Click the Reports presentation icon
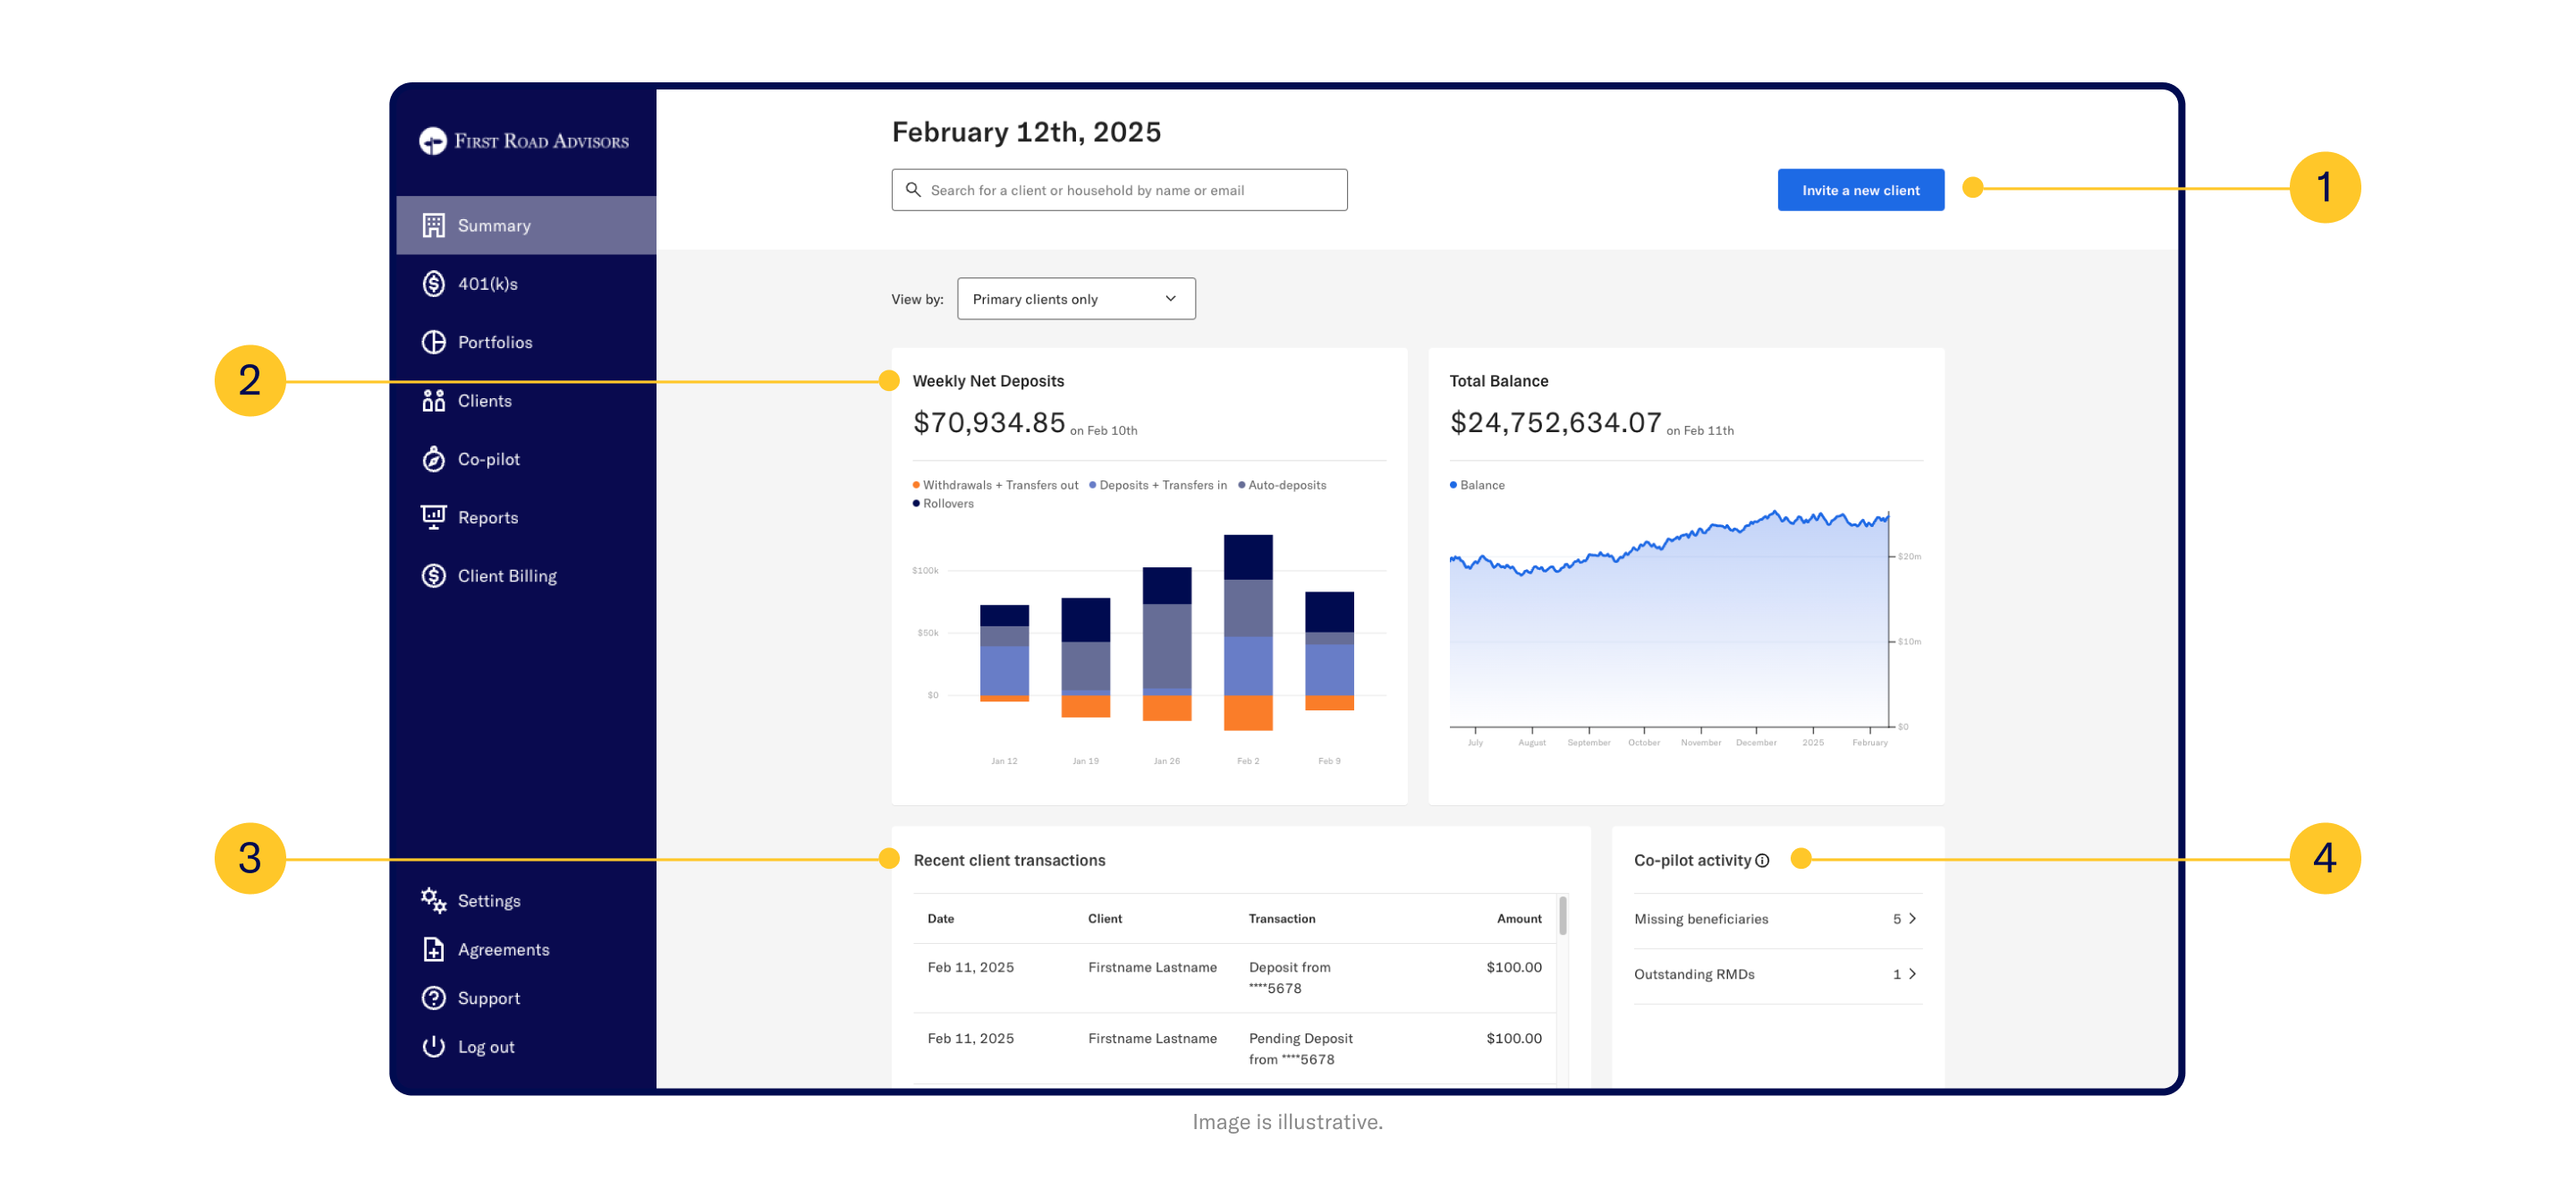 pyautogui.click(x=433, y=517)
